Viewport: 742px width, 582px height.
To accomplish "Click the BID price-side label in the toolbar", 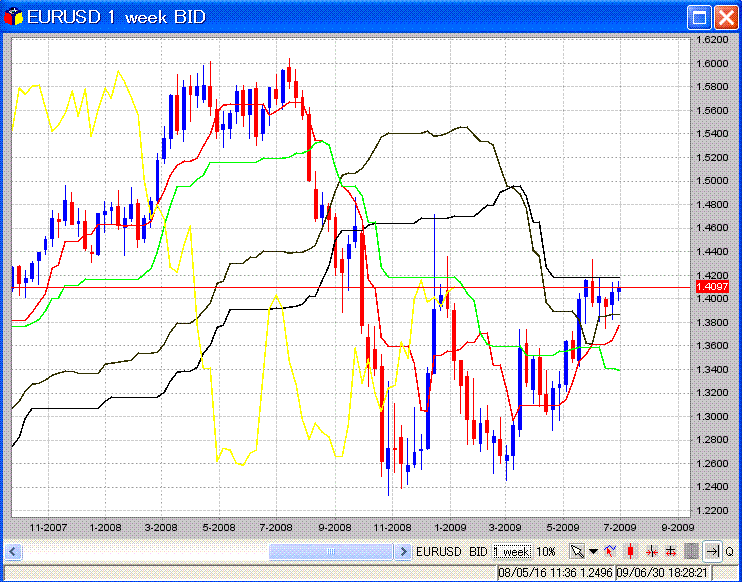I will pyautogui.click(x=478, y=552).
